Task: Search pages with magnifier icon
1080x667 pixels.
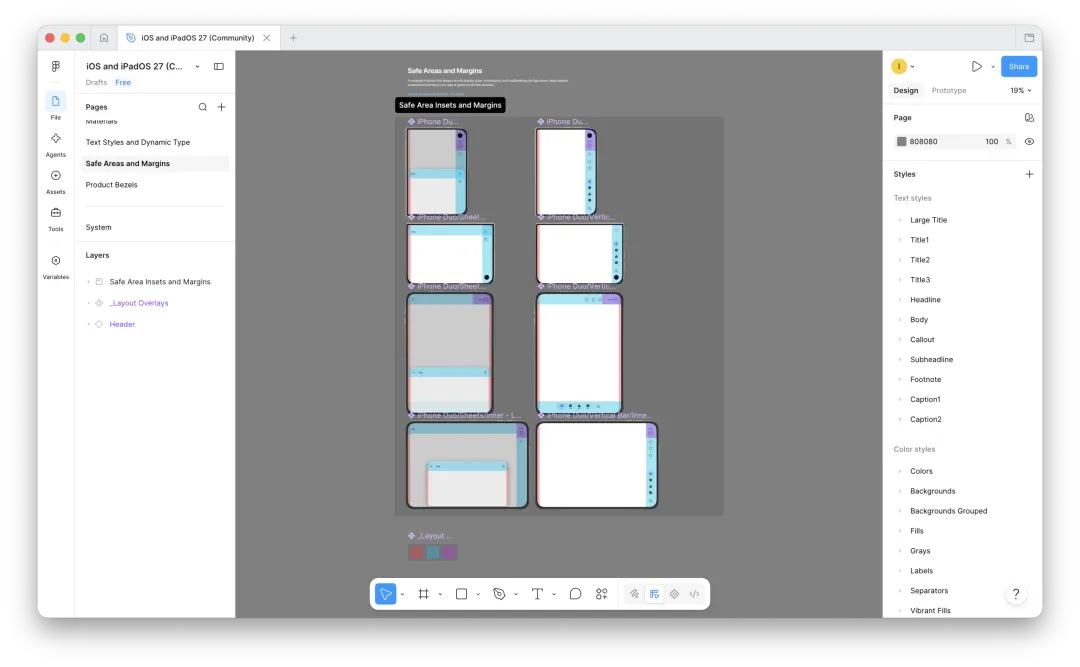Action: (202, 107)
